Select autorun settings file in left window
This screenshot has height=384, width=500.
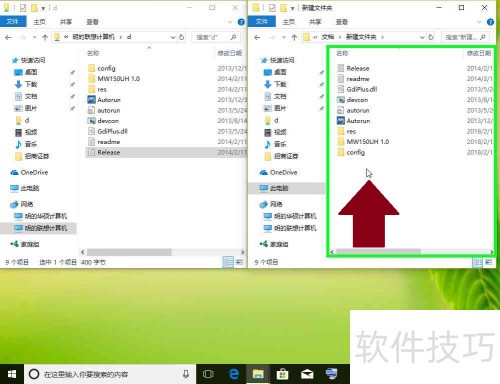[x=104, y=110]
